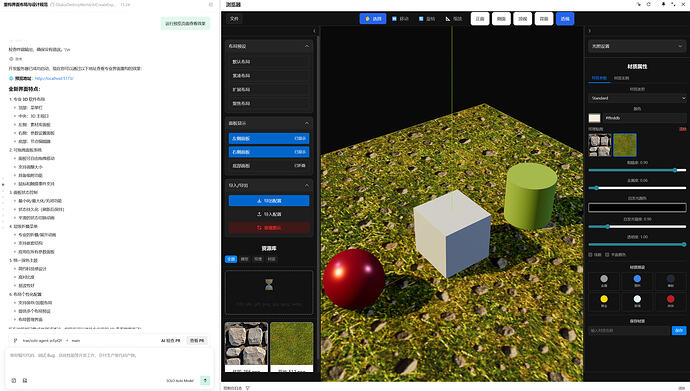
Task: Select the blue perspective view button
Action: pyautogui.click(x=565, y=19)
